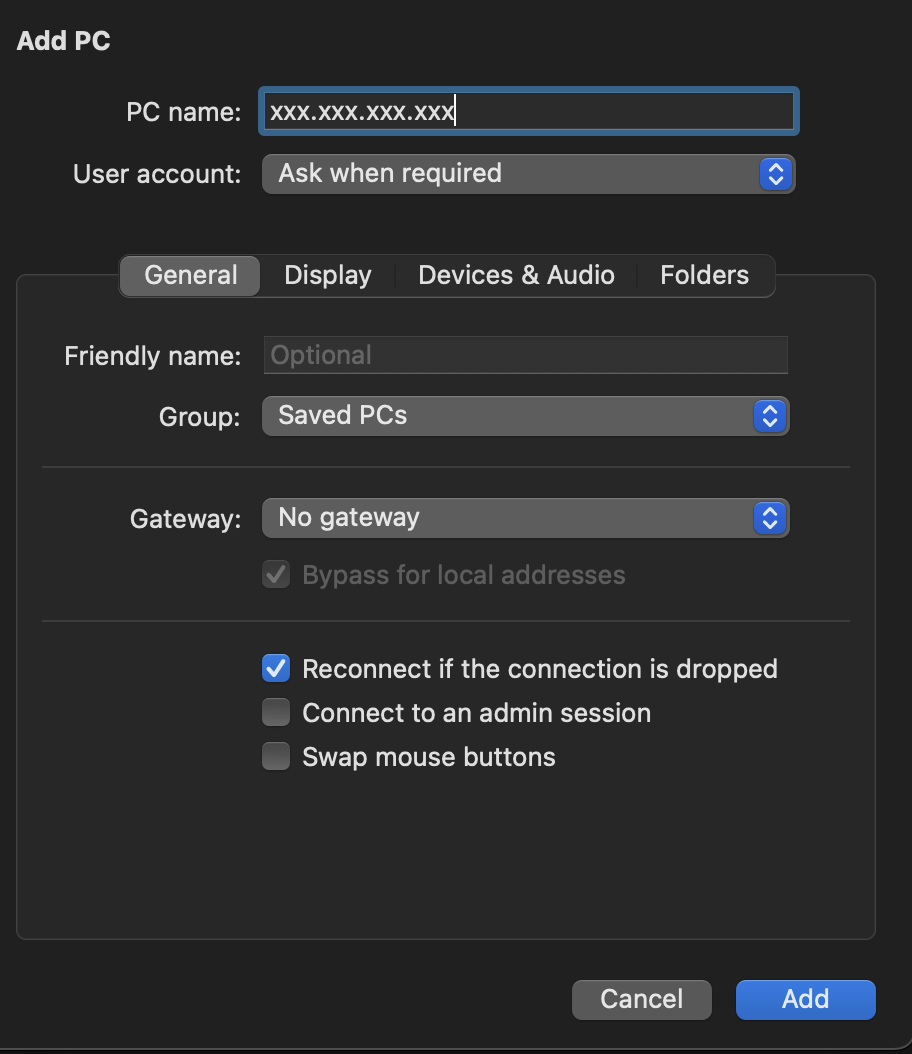Switch to the Display tab

tap(328, 276)
